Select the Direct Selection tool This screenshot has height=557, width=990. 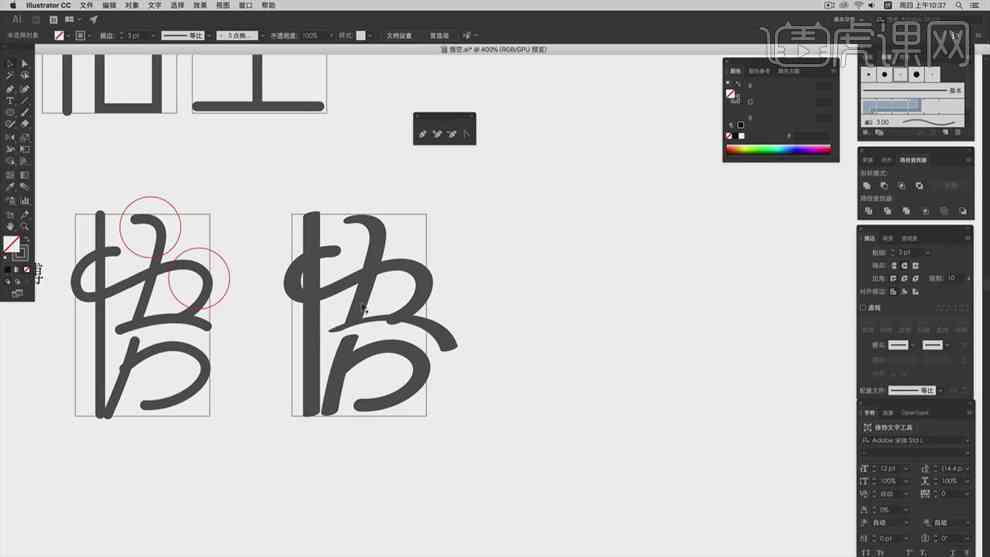(x=25, y=63)
